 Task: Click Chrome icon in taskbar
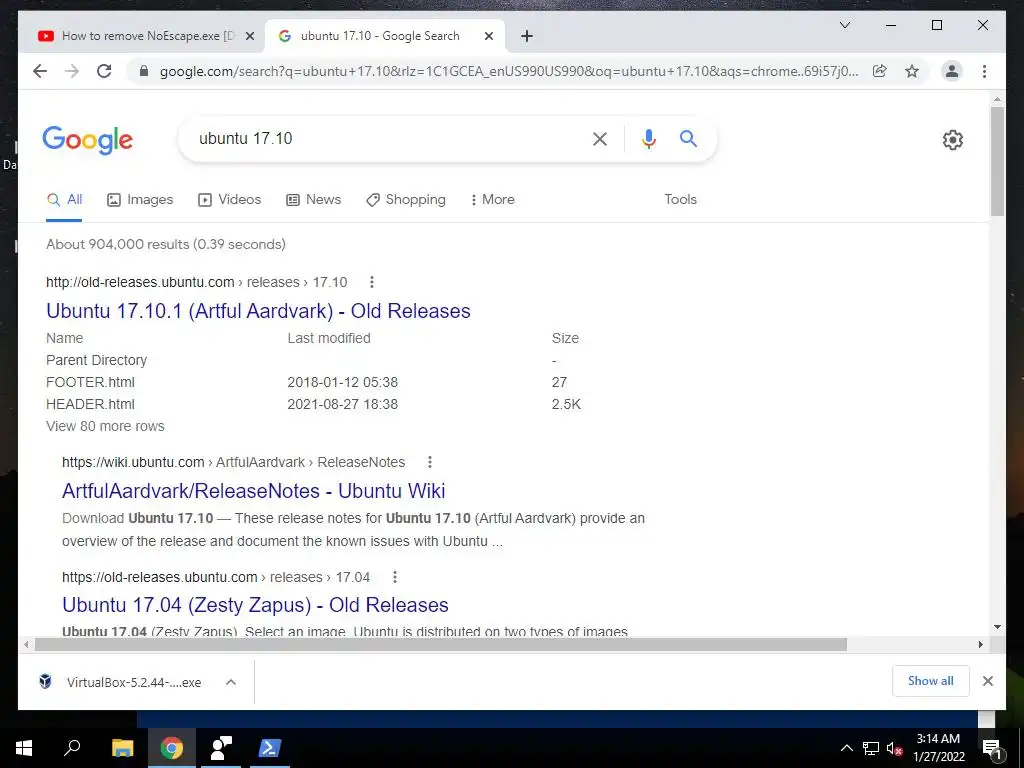coord(171,748)
